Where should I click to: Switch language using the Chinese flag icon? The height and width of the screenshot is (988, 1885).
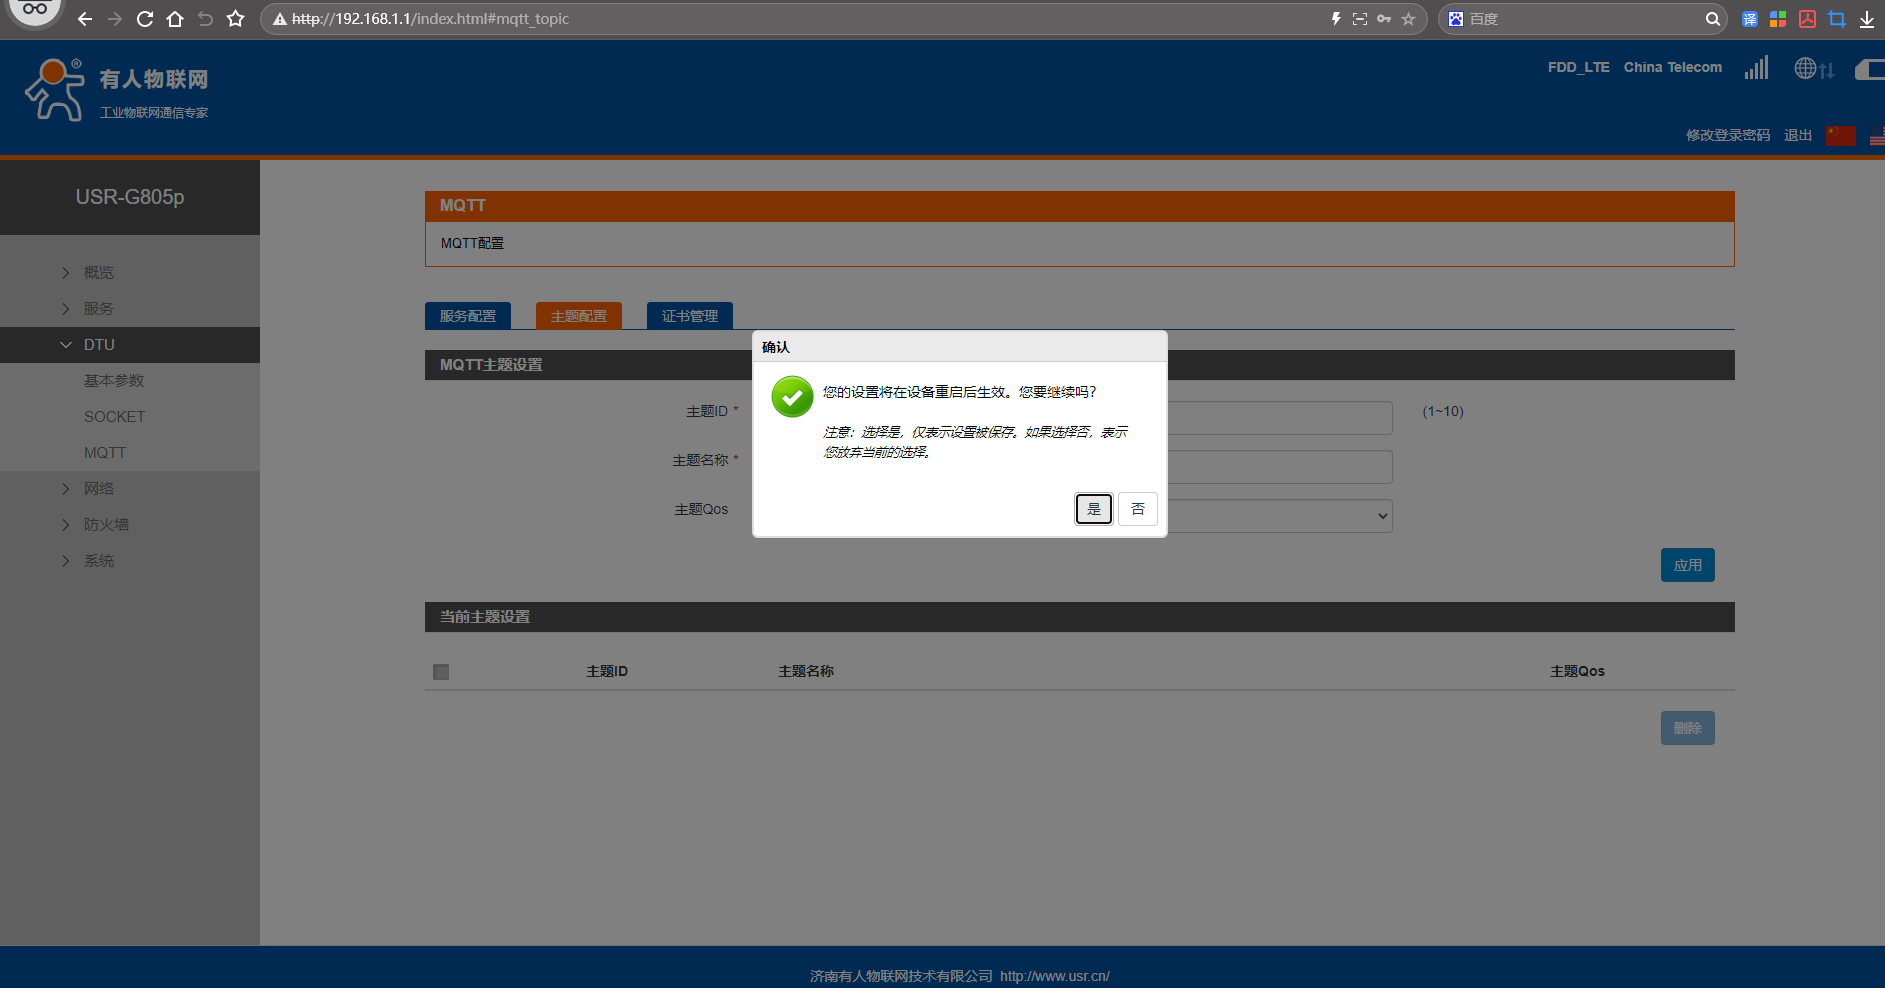coord(1840,135)
